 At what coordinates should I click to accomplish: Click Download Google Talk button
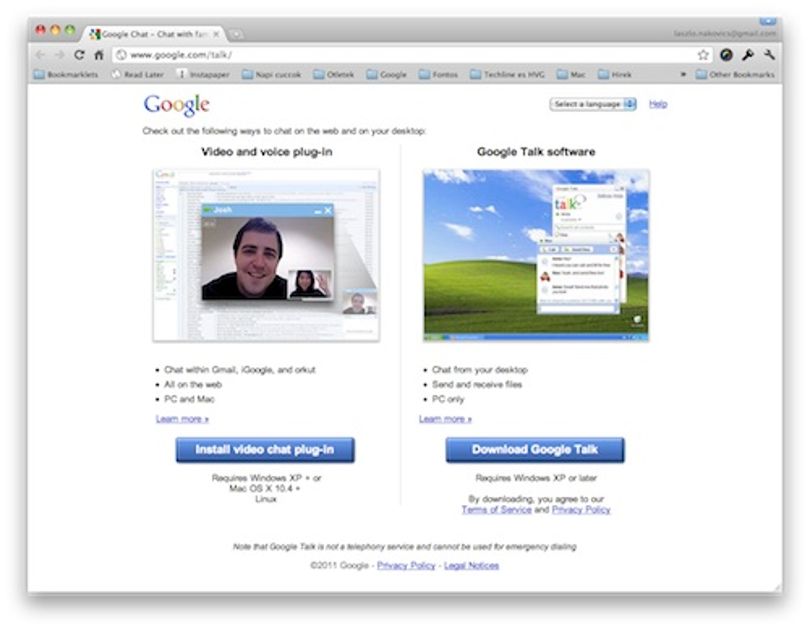535,450
